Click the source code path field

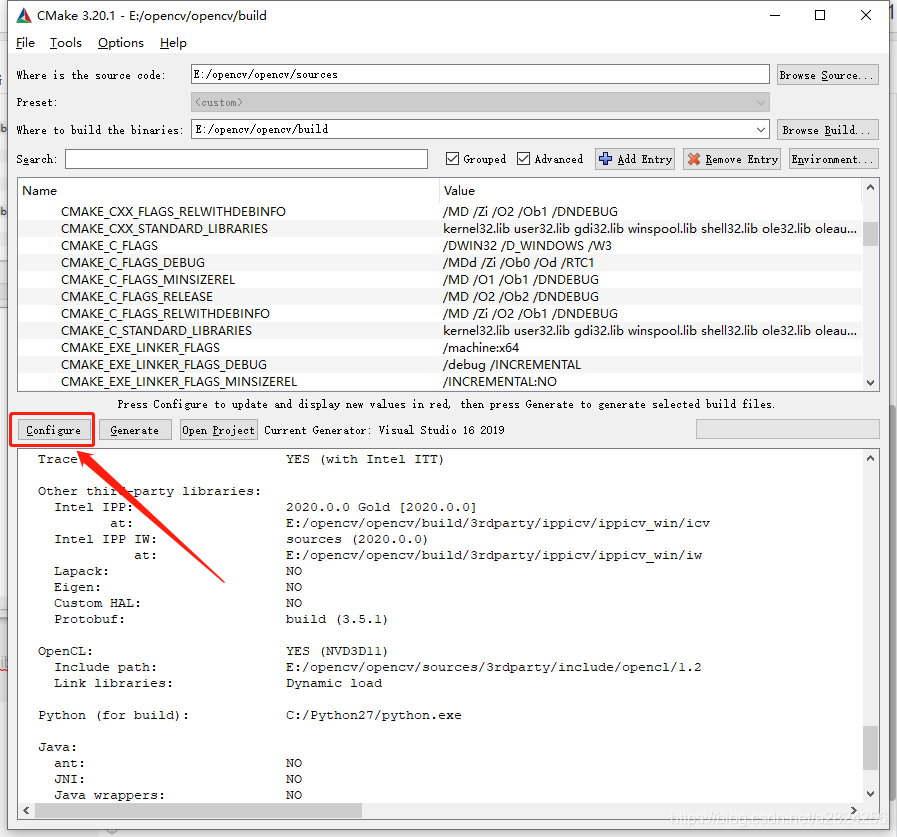[480, 74]
